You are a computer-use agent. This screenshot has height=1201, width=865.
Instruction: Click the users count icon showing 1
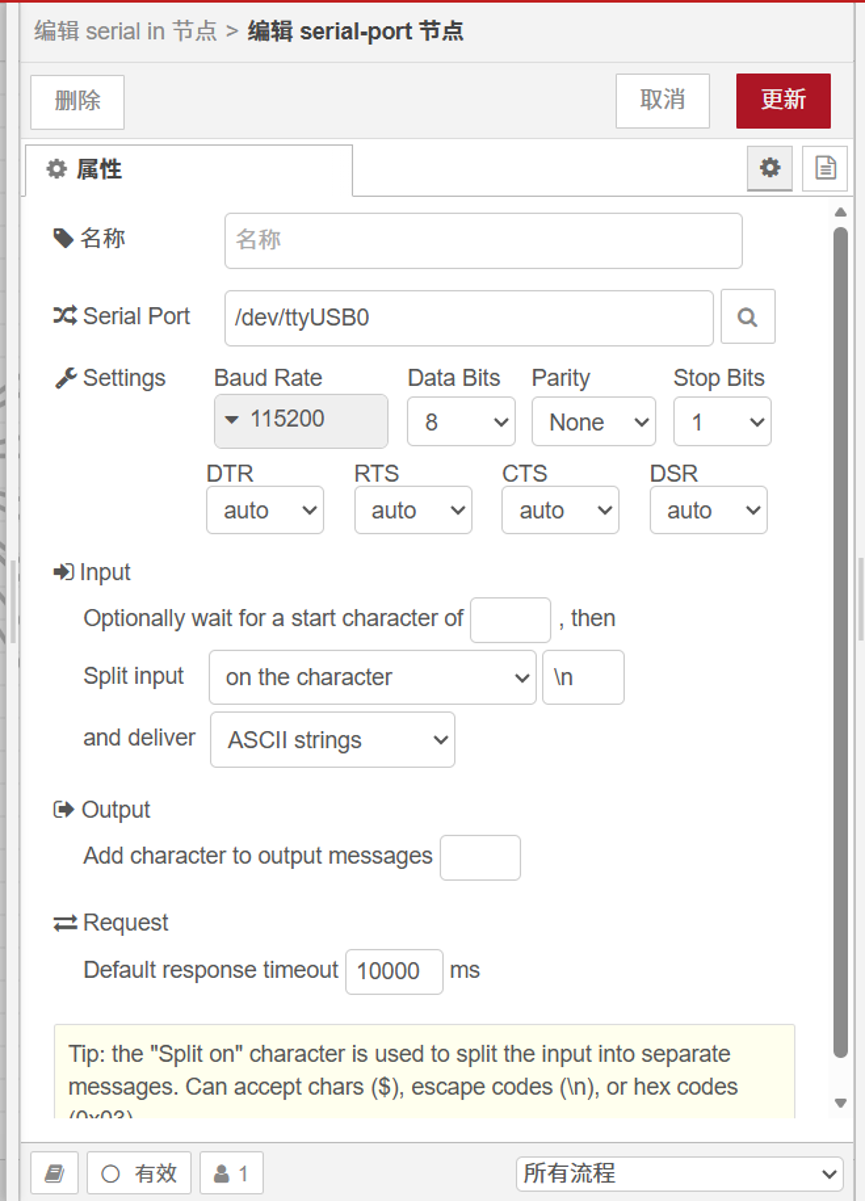click(232, 1173)
